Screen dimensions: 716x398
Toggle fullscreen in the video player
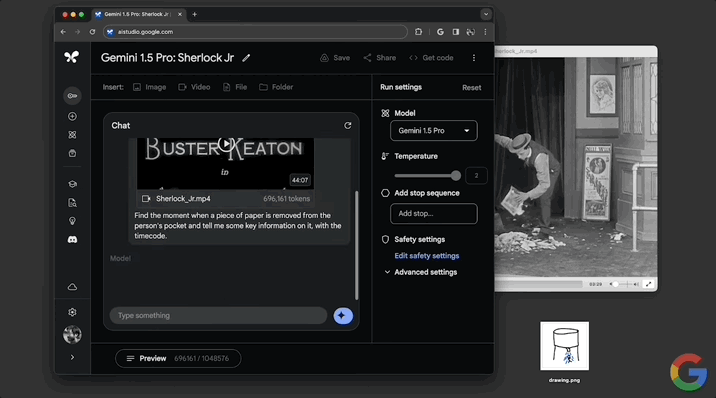coord(648,284)
